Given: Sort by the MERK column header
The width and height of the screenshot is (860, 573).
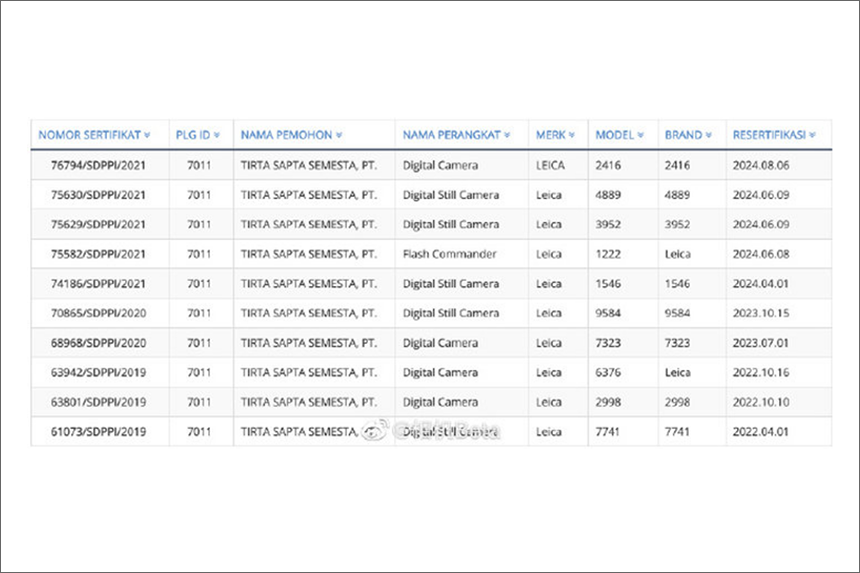Looking at the screenshot, I should 555,135.
